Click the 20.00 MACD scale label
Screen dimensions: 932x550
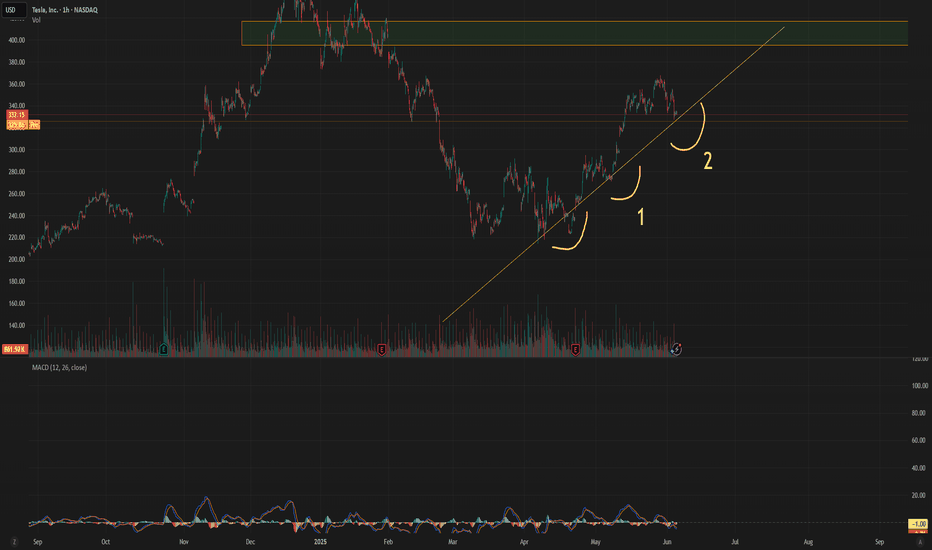coord(920,495)
